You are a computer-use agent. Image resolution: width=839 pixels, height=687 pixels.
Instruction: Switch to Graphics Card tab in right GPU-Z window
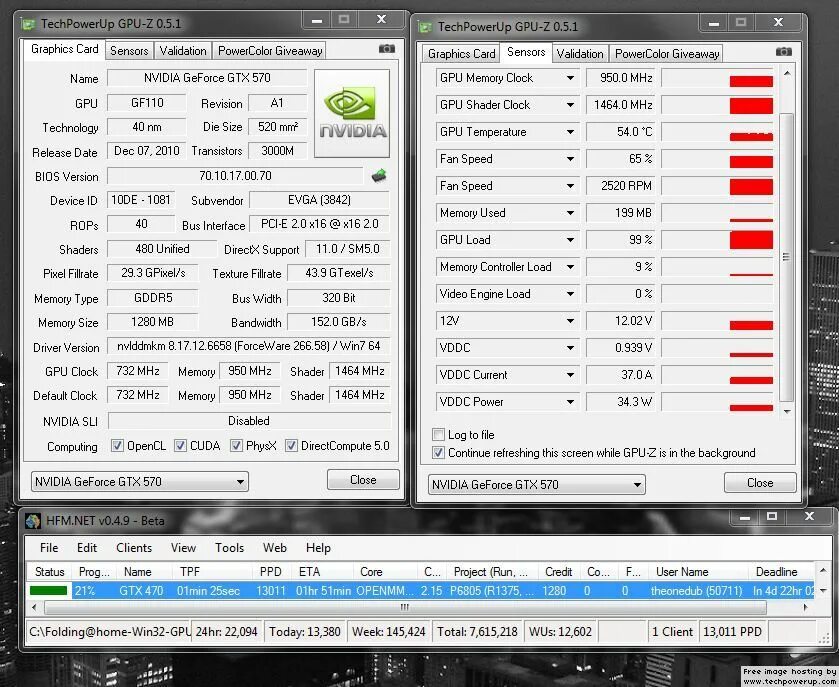coord(461,54)
